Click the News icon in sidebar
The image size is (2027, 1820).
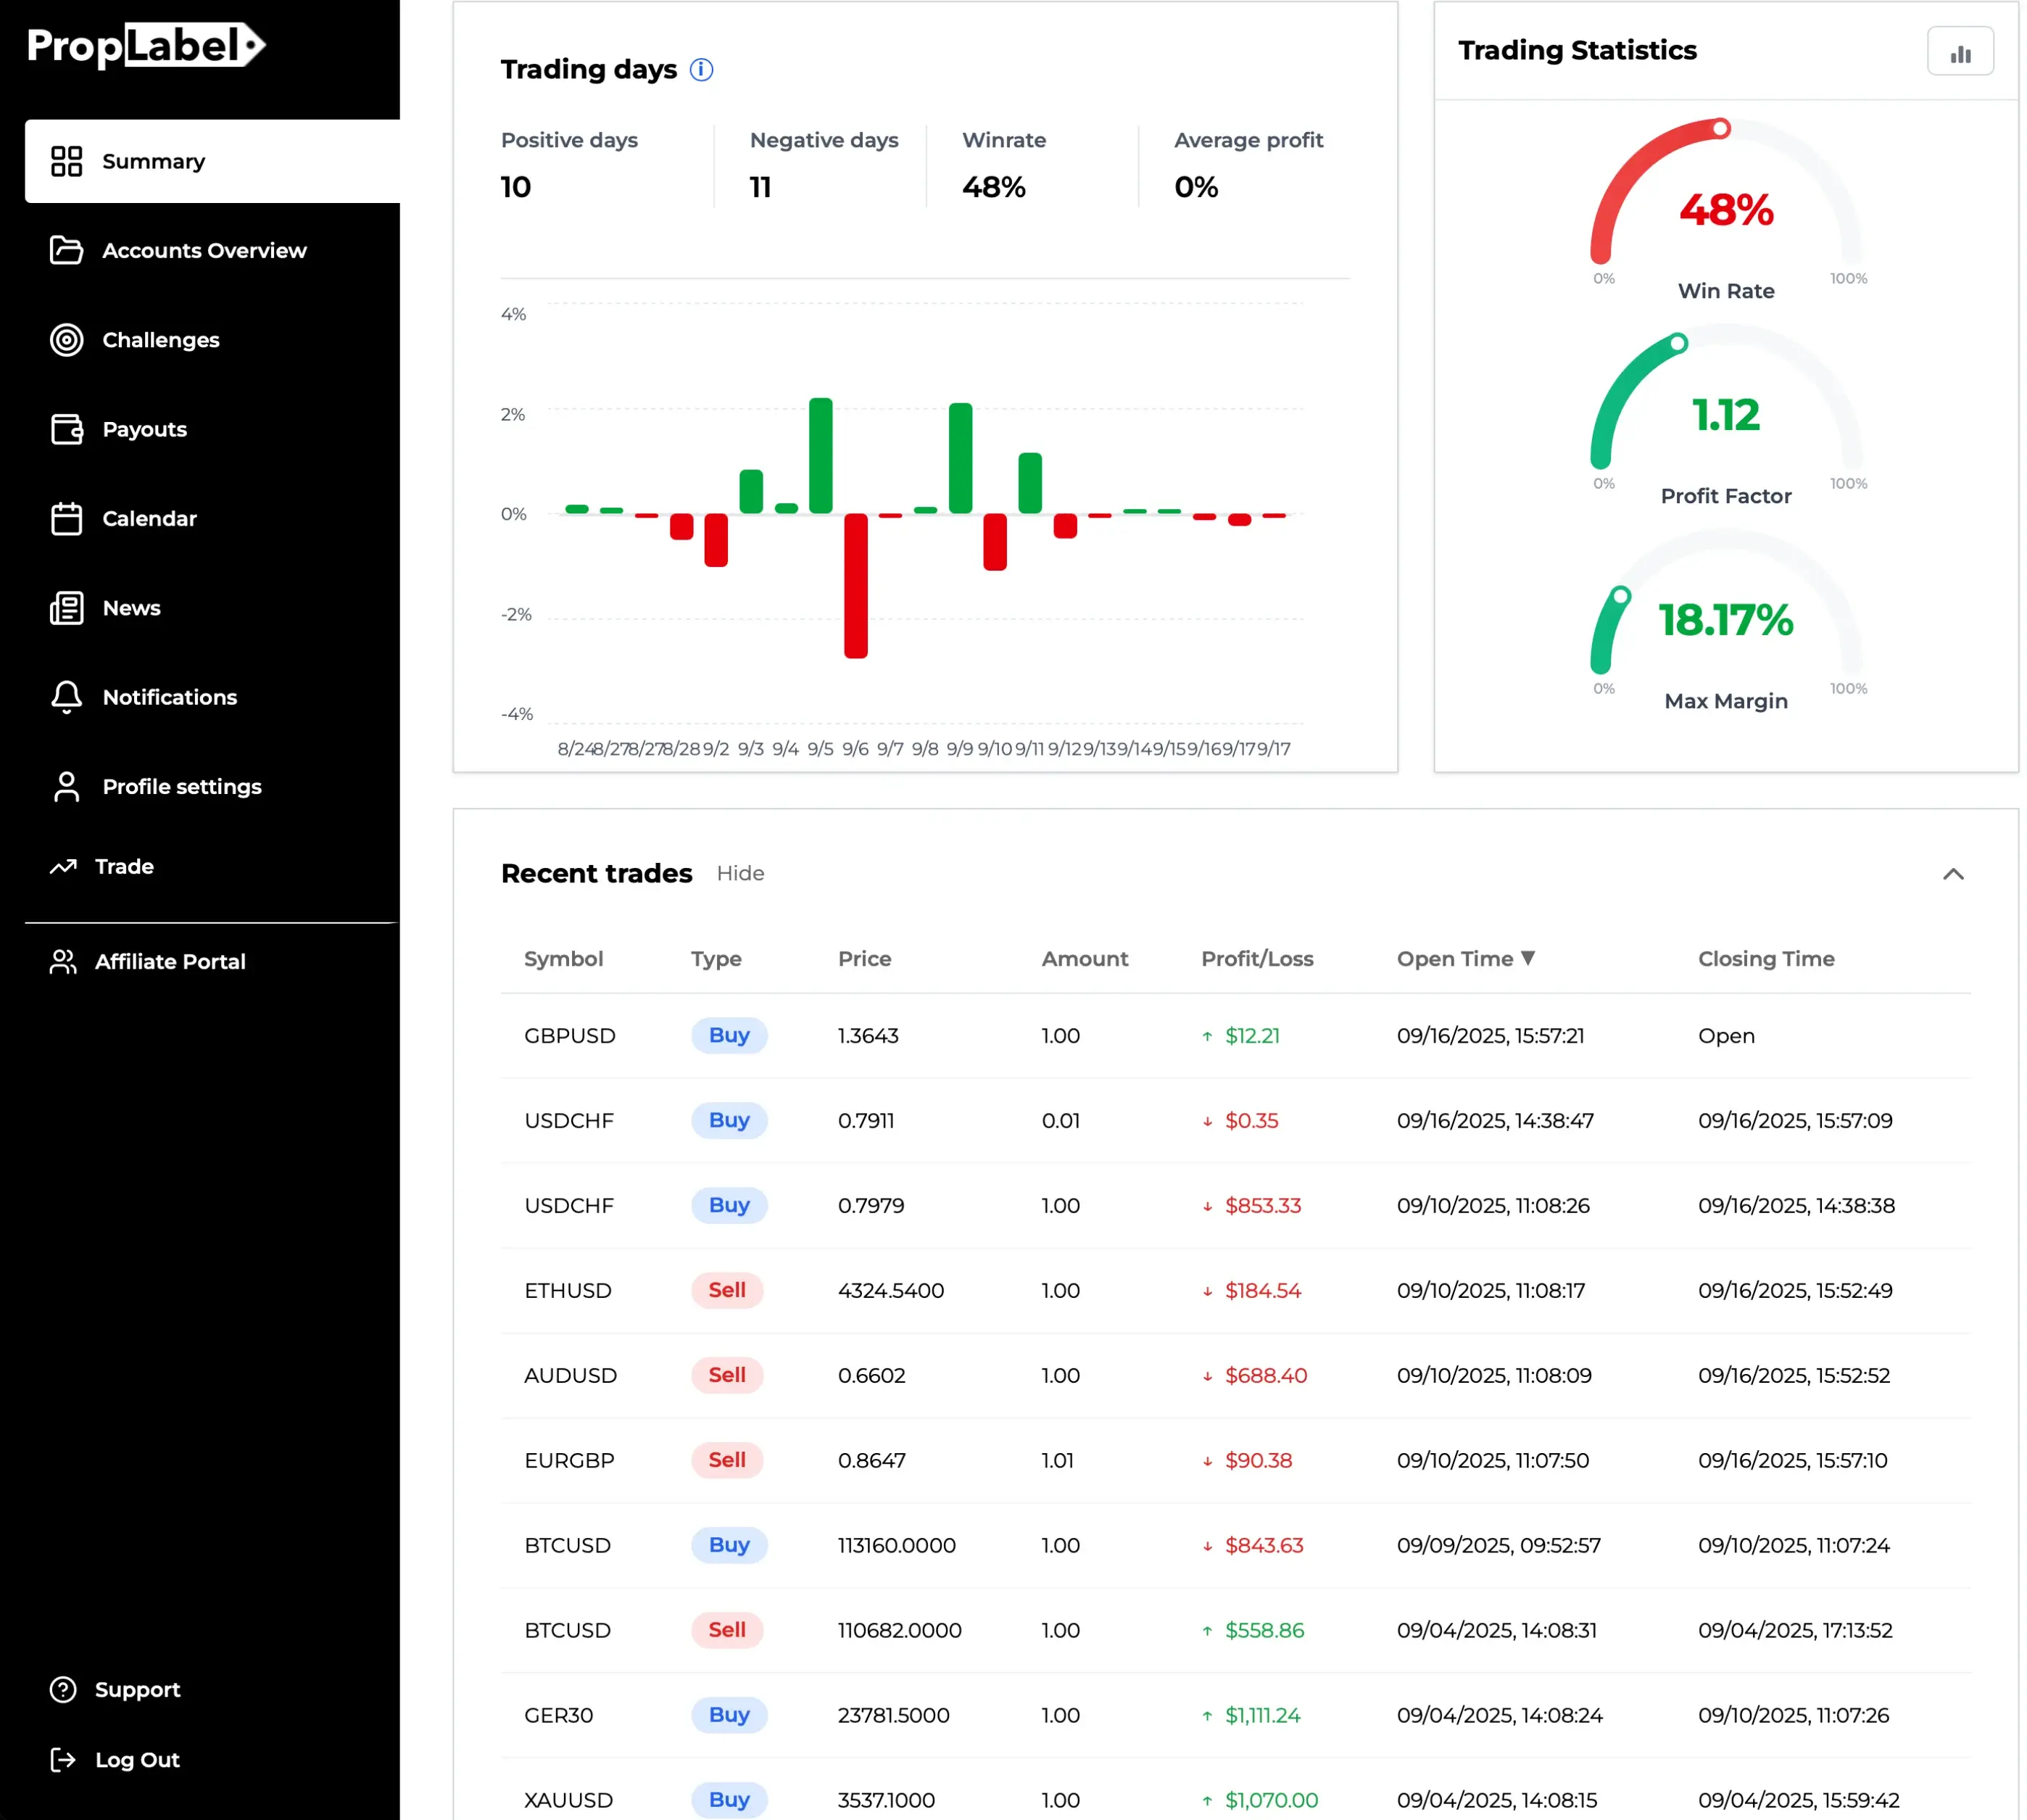click(x=66, y=608)
